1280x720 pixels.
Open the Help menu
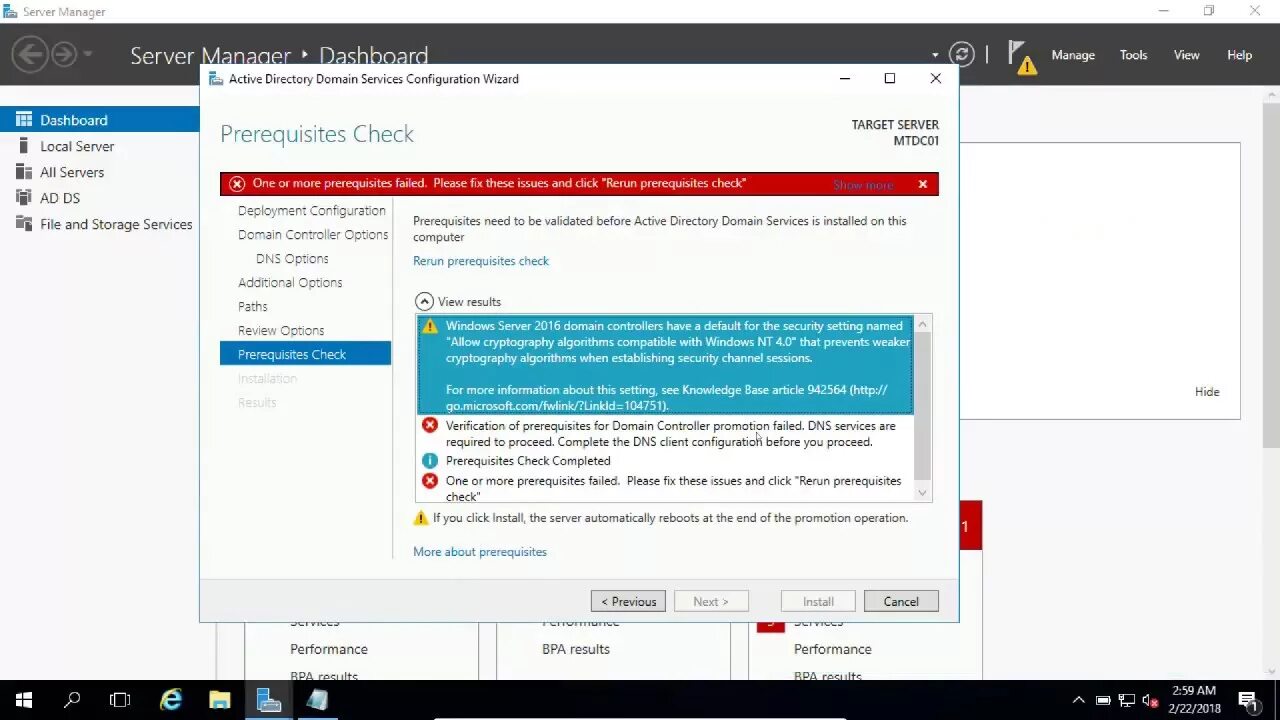[1239, 55]
